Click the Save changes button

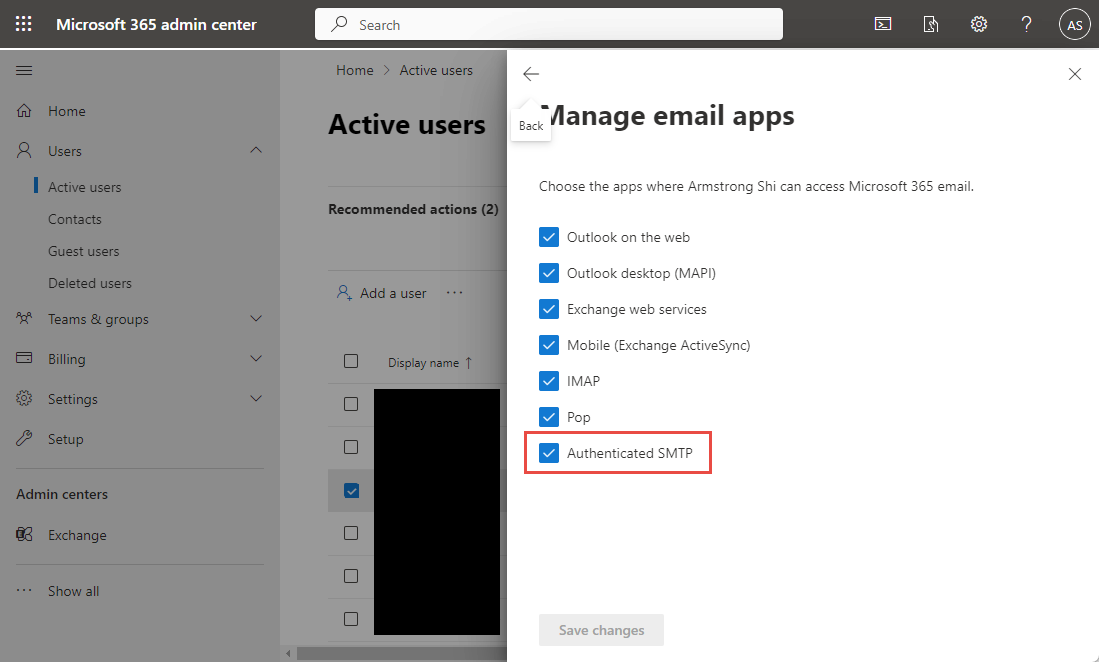click(601, 630)
